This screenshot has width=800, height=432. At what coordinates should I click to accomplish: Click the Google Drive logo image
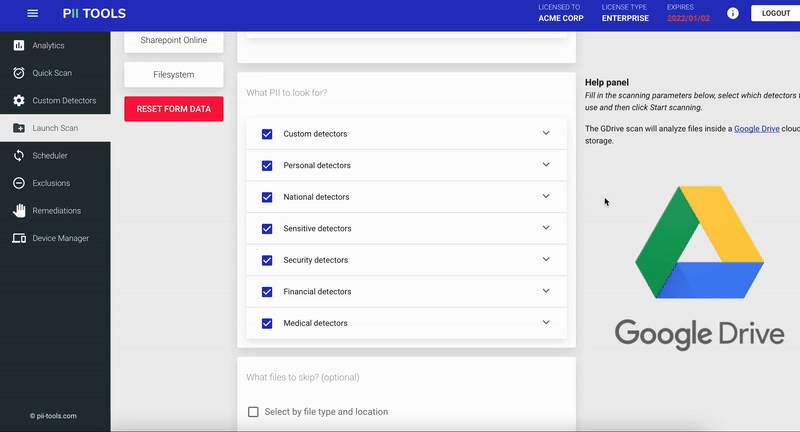coord(699,268)
